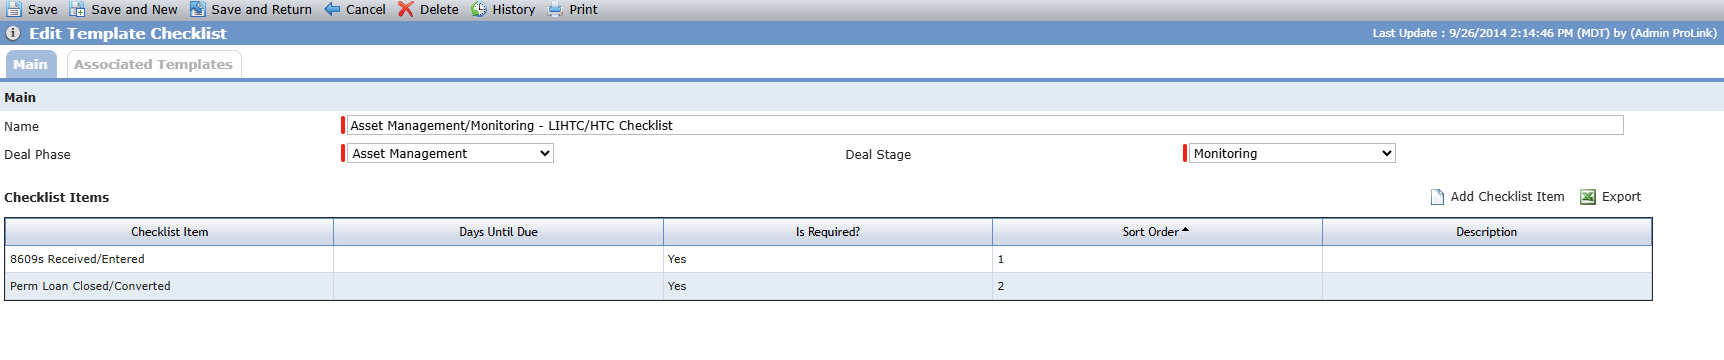This screenshot has height=360, width=1724.
Task: Click the Save and New icon
Action: point(77,9)
